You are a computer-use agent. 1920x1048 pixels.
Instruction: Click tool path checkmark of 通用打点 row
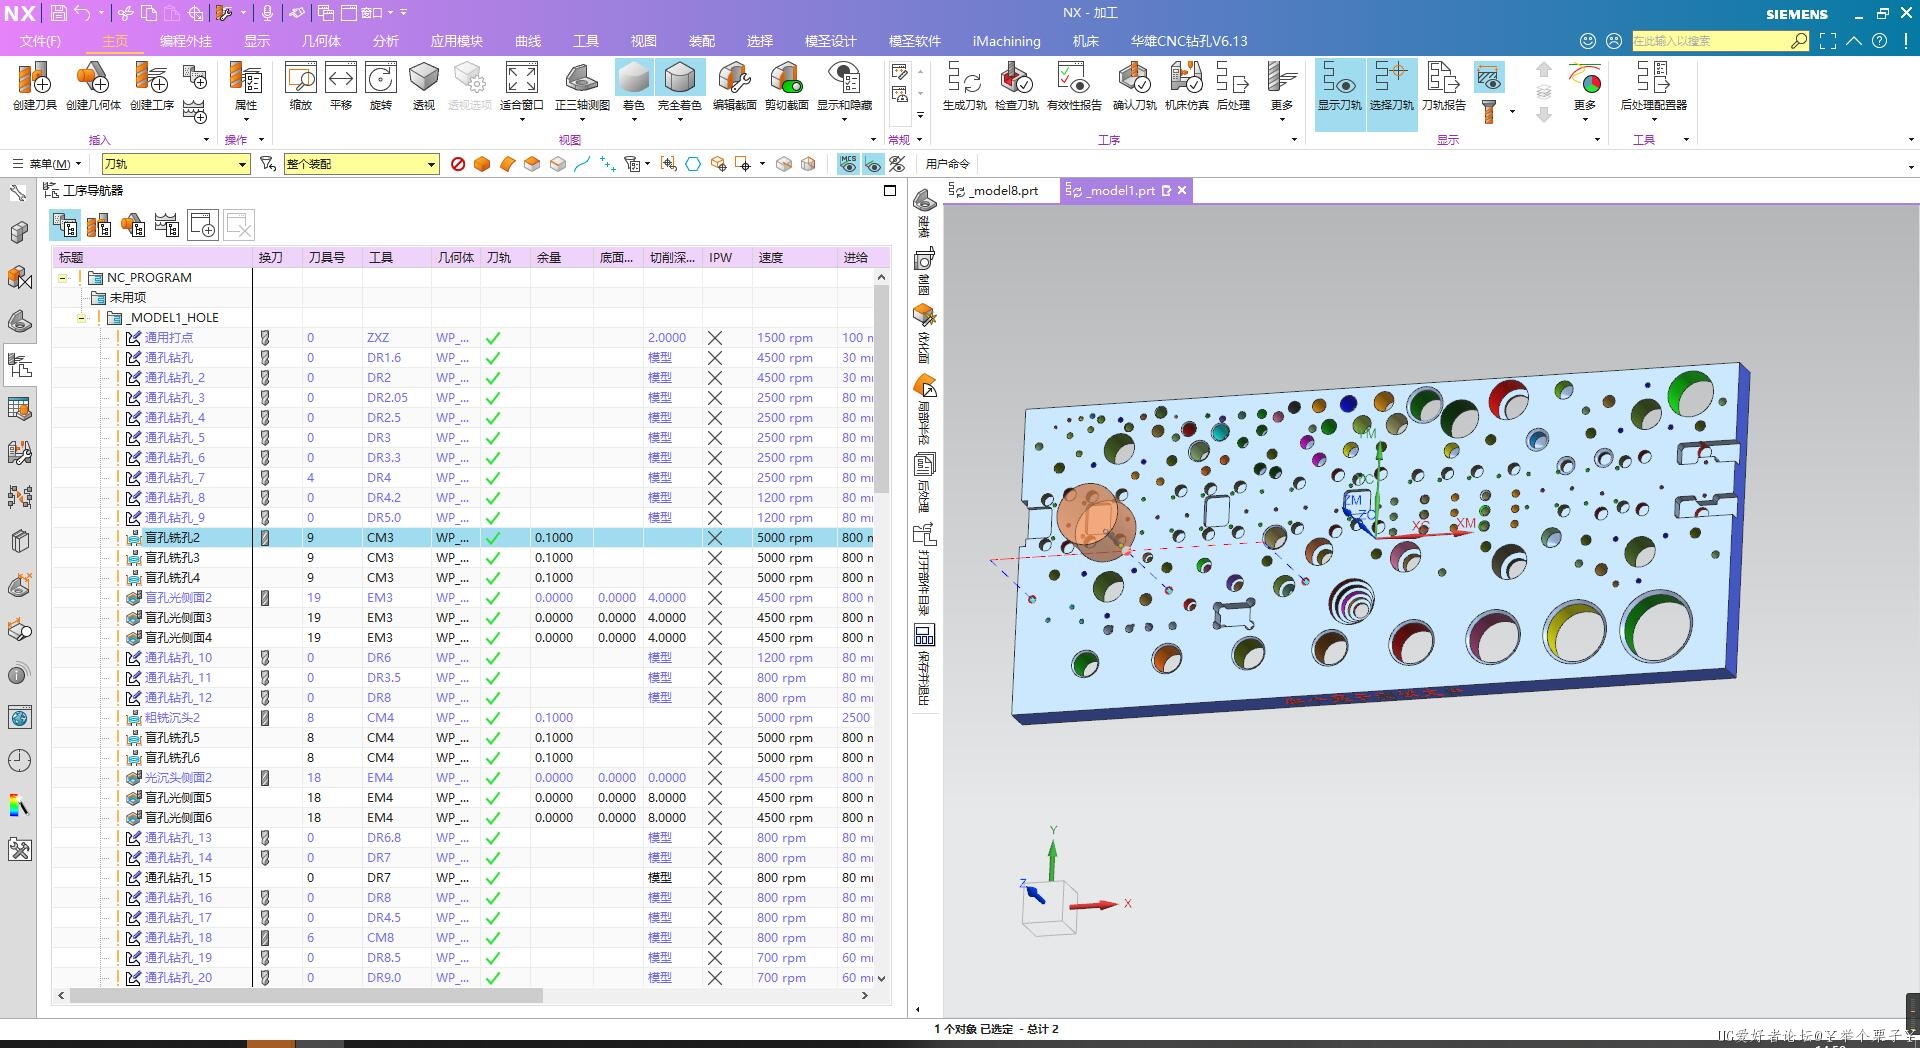click(493, 338)
